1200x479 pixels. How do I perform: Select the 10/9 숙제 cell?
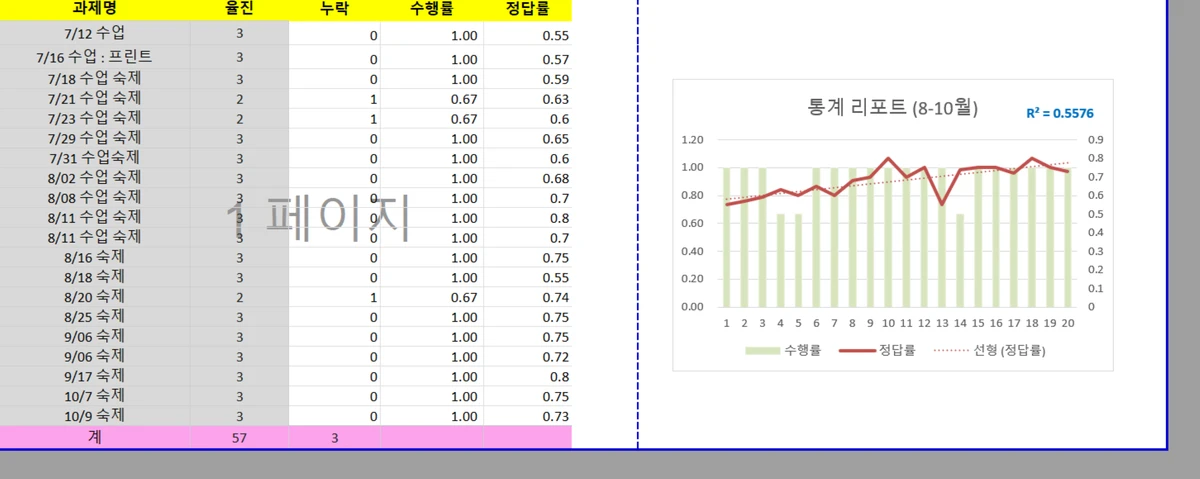(x=94, y=415)
